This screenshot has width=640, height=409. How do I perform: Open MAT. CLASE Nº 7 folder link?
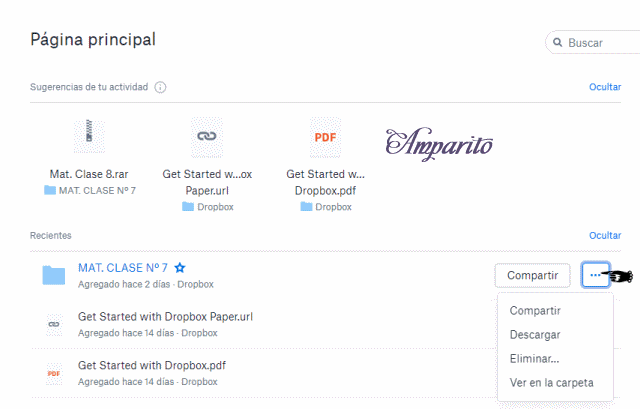point(123,268)
